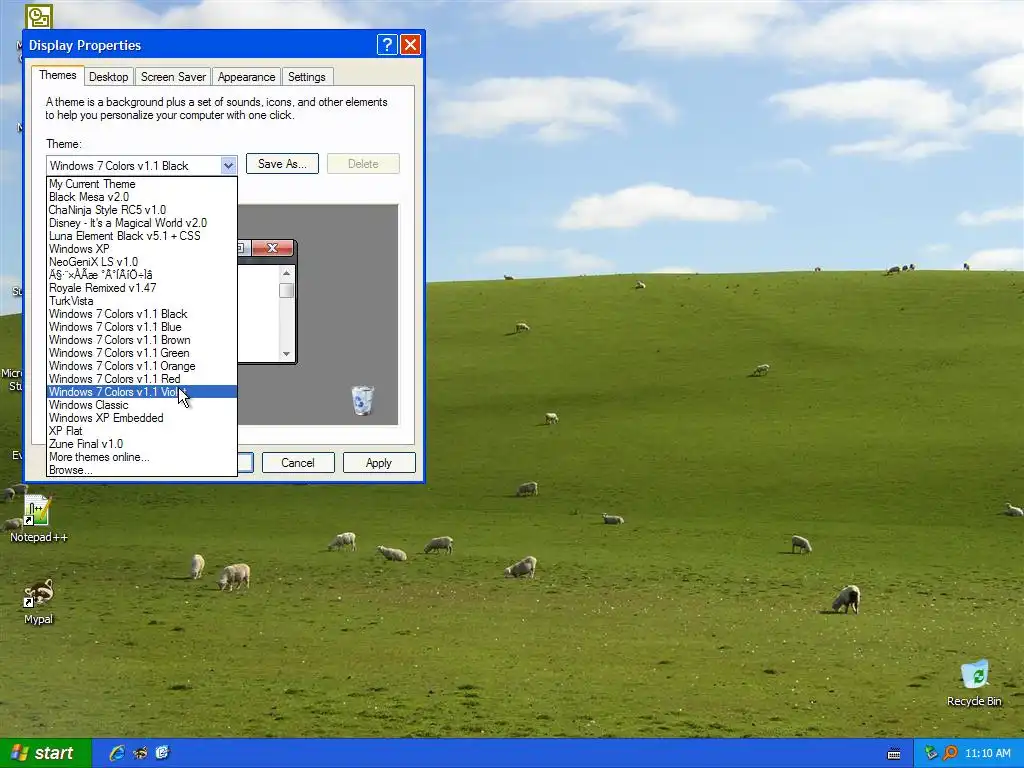Select Windows 7 Colors v1.1 Green

pyautogui.click(x=142, y=353)
